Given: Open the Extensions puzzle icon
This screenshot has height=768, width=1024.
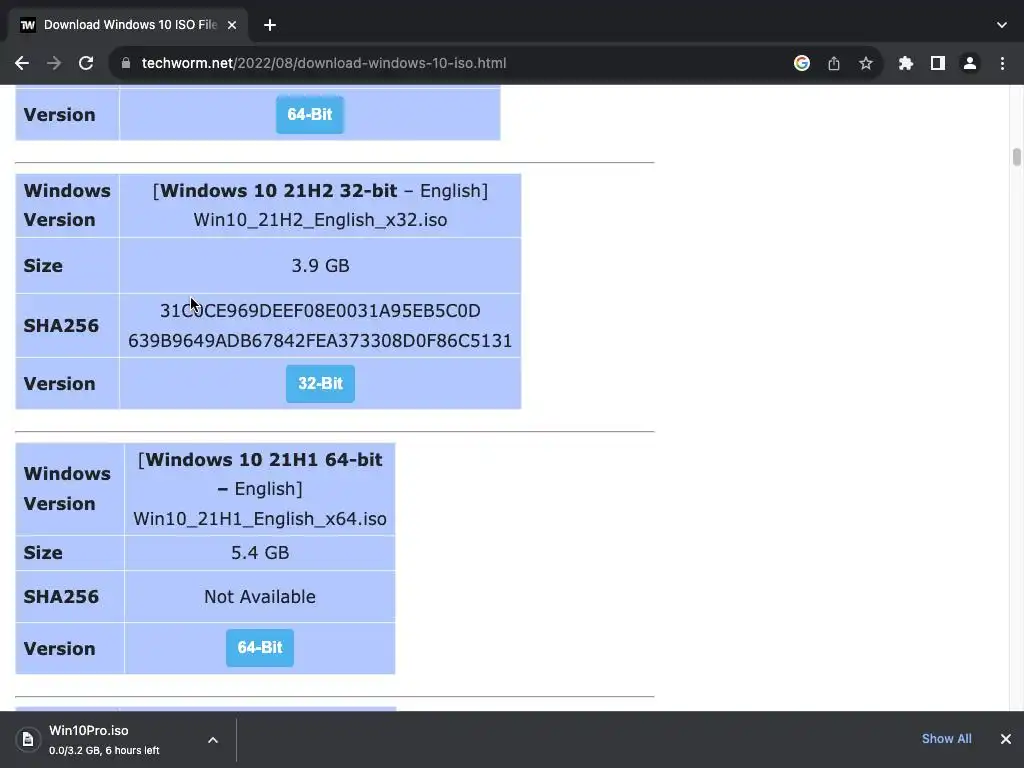Looking at the screenshot, I should pos(906,63).
